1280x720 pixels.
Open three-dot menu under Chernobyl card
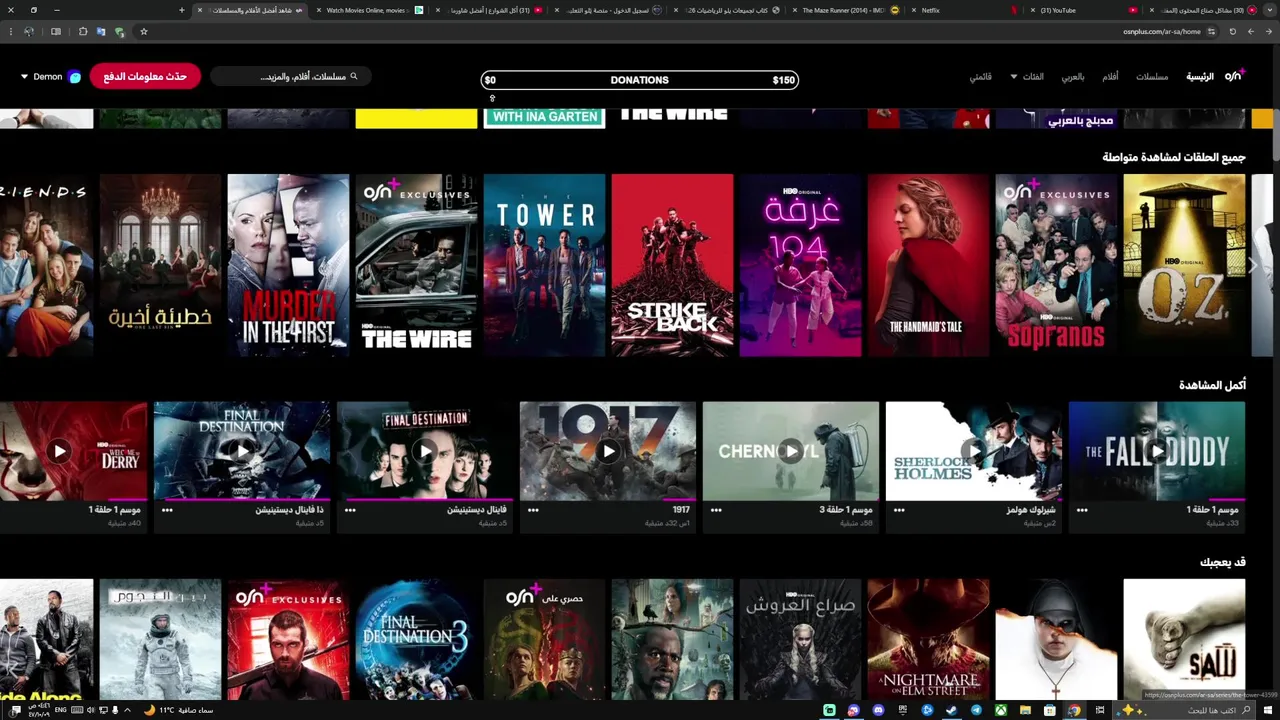[x=716, y=510]
